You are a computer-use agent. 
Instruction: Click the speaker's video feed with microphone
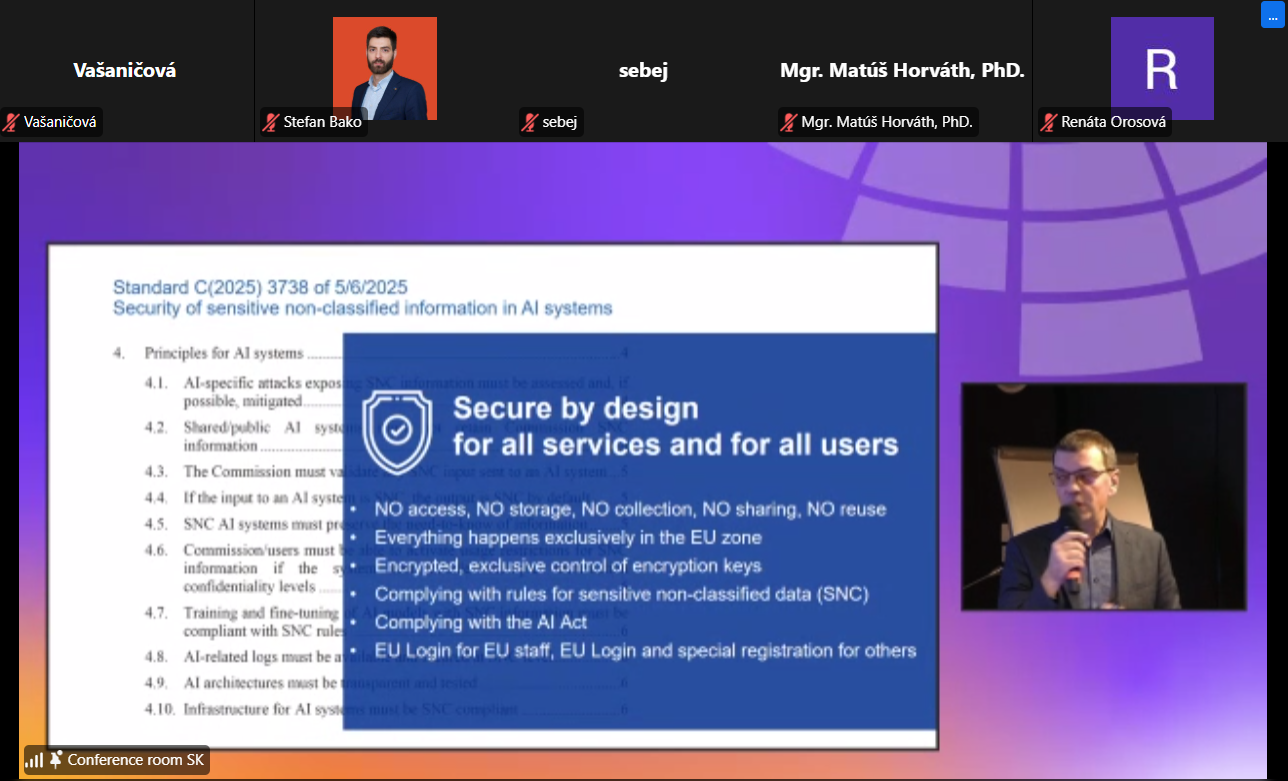tap(1103, 496)
